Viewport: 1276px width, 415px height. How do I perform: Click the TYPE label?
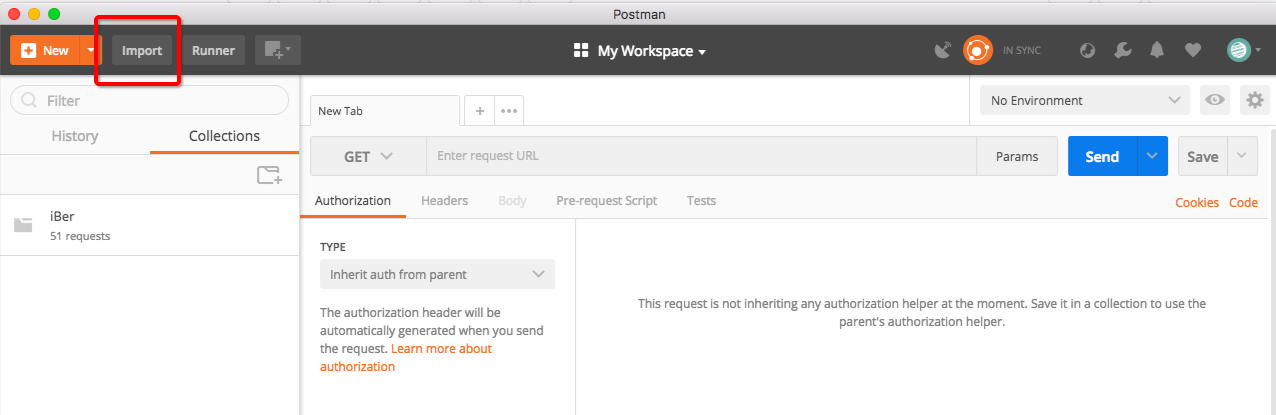pos(333,245)
